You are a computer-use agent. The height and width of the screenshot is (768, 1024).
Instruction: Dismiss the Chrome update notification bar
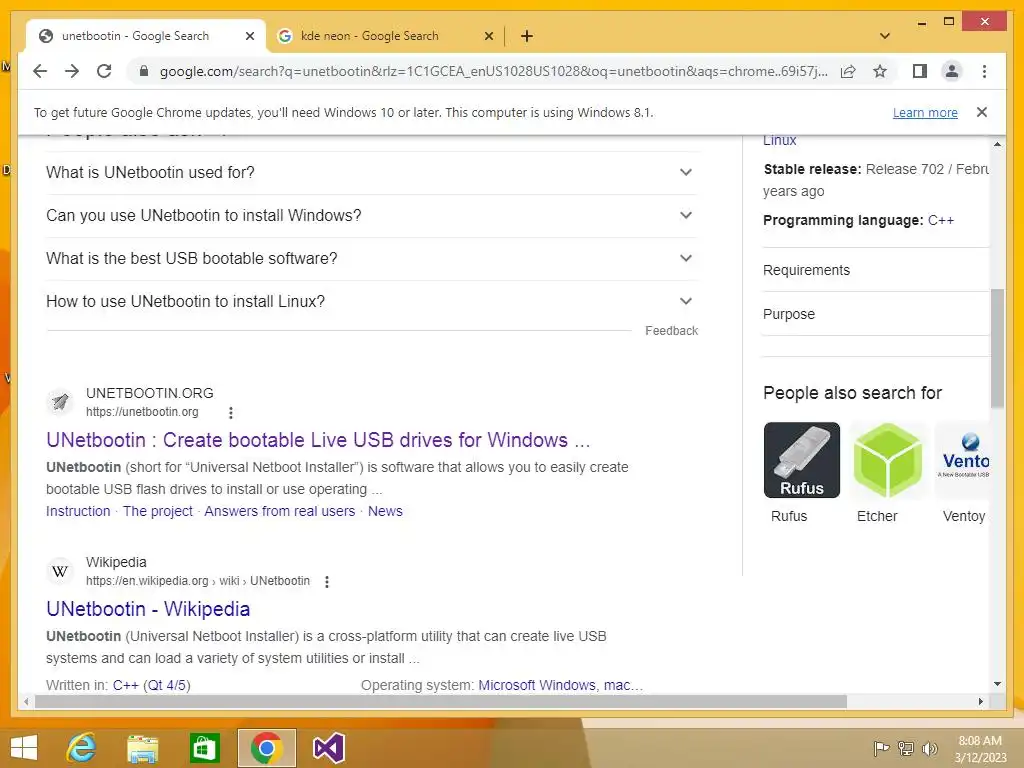(x=982, y=112)
